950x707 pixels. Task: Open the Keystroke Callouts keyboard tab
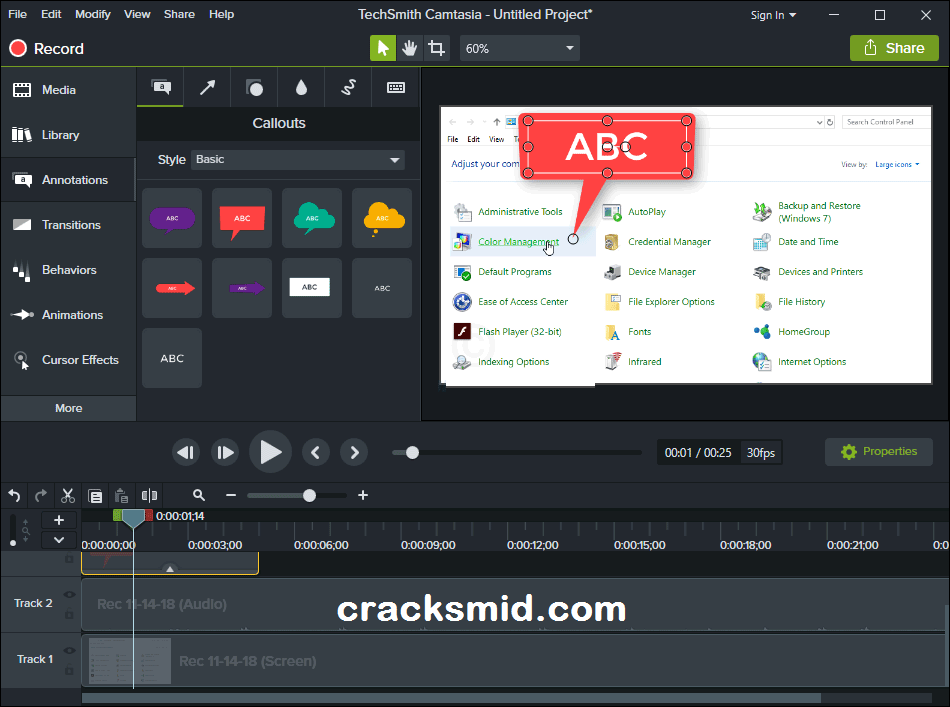tap(396, 87)
